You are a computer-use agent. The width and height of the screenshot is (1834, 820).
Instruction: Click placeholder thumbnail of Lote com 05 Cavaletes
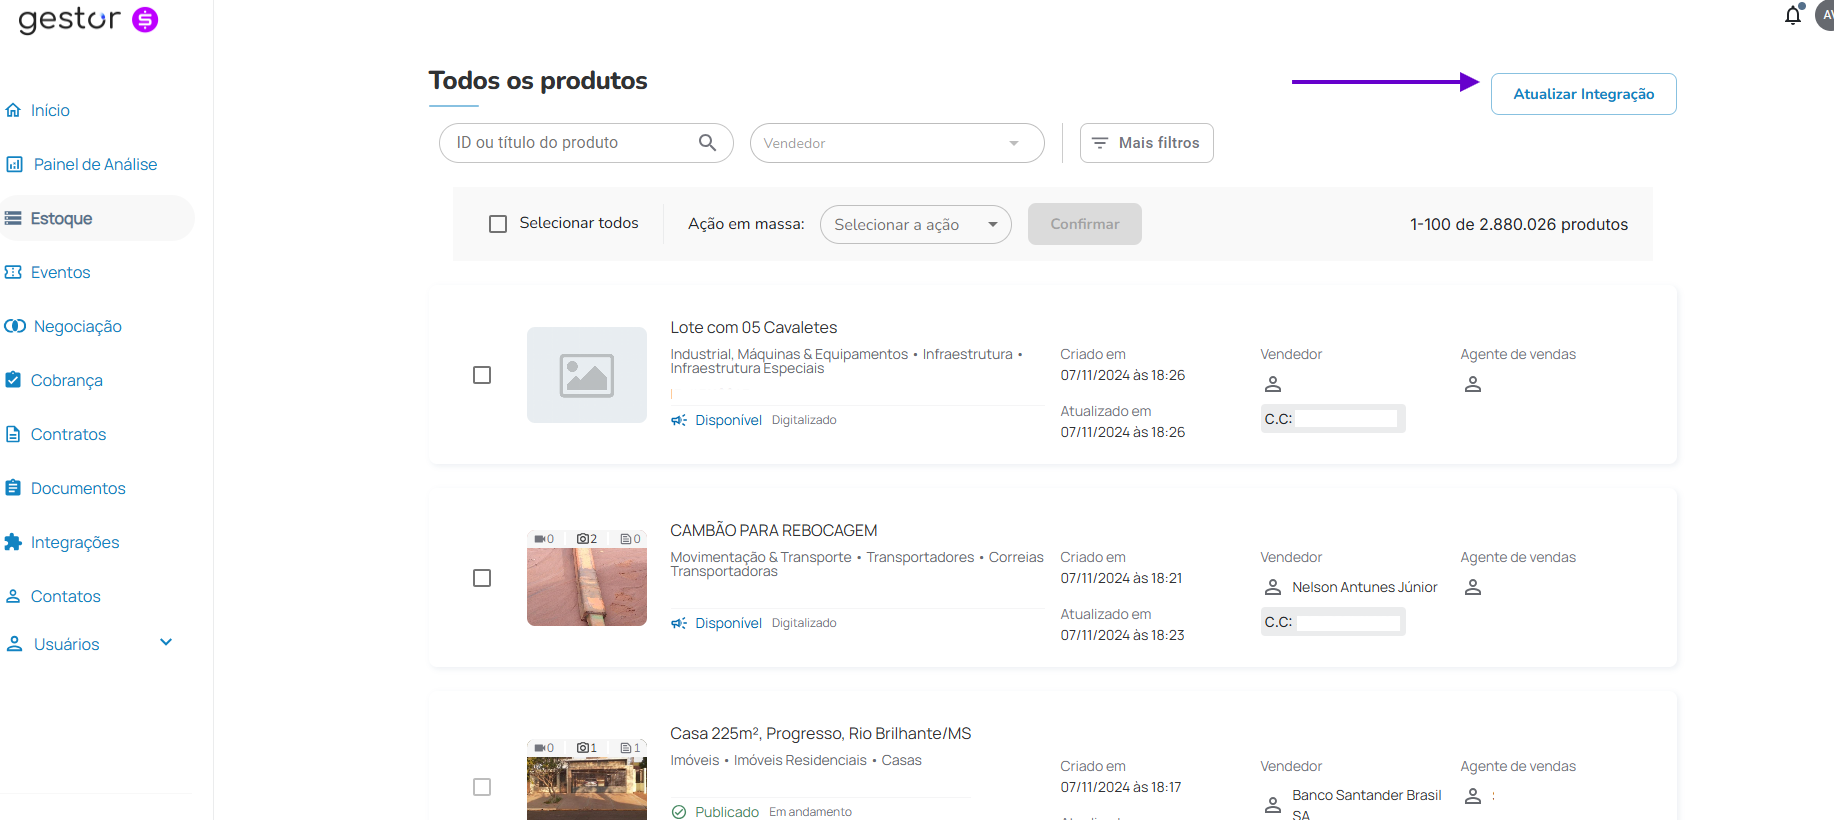coord(587,375)
